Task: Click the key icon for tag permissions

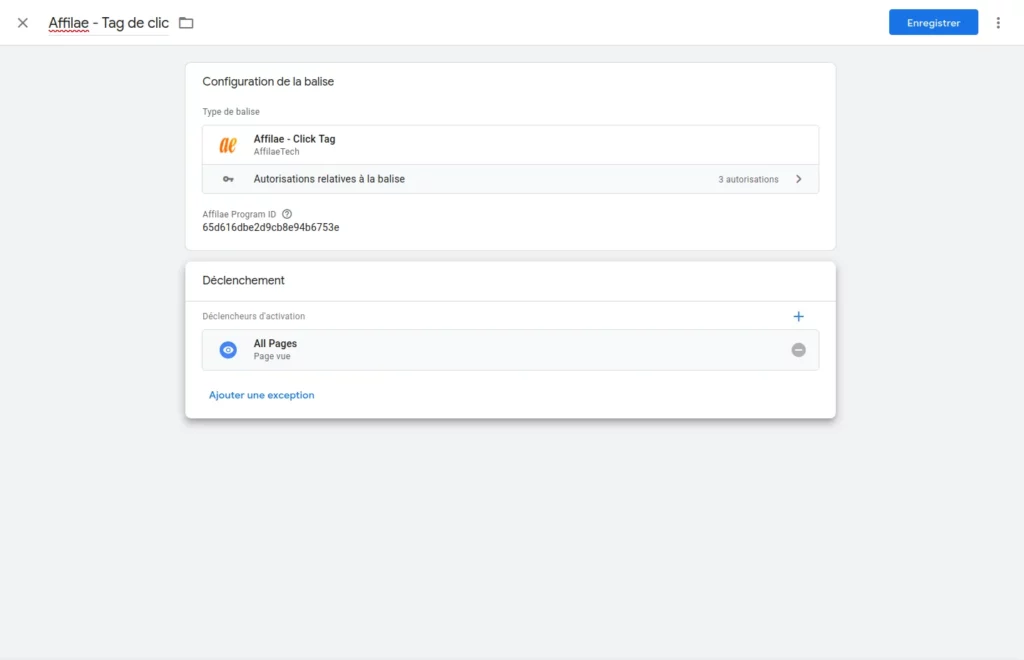Action: [228, 179]
